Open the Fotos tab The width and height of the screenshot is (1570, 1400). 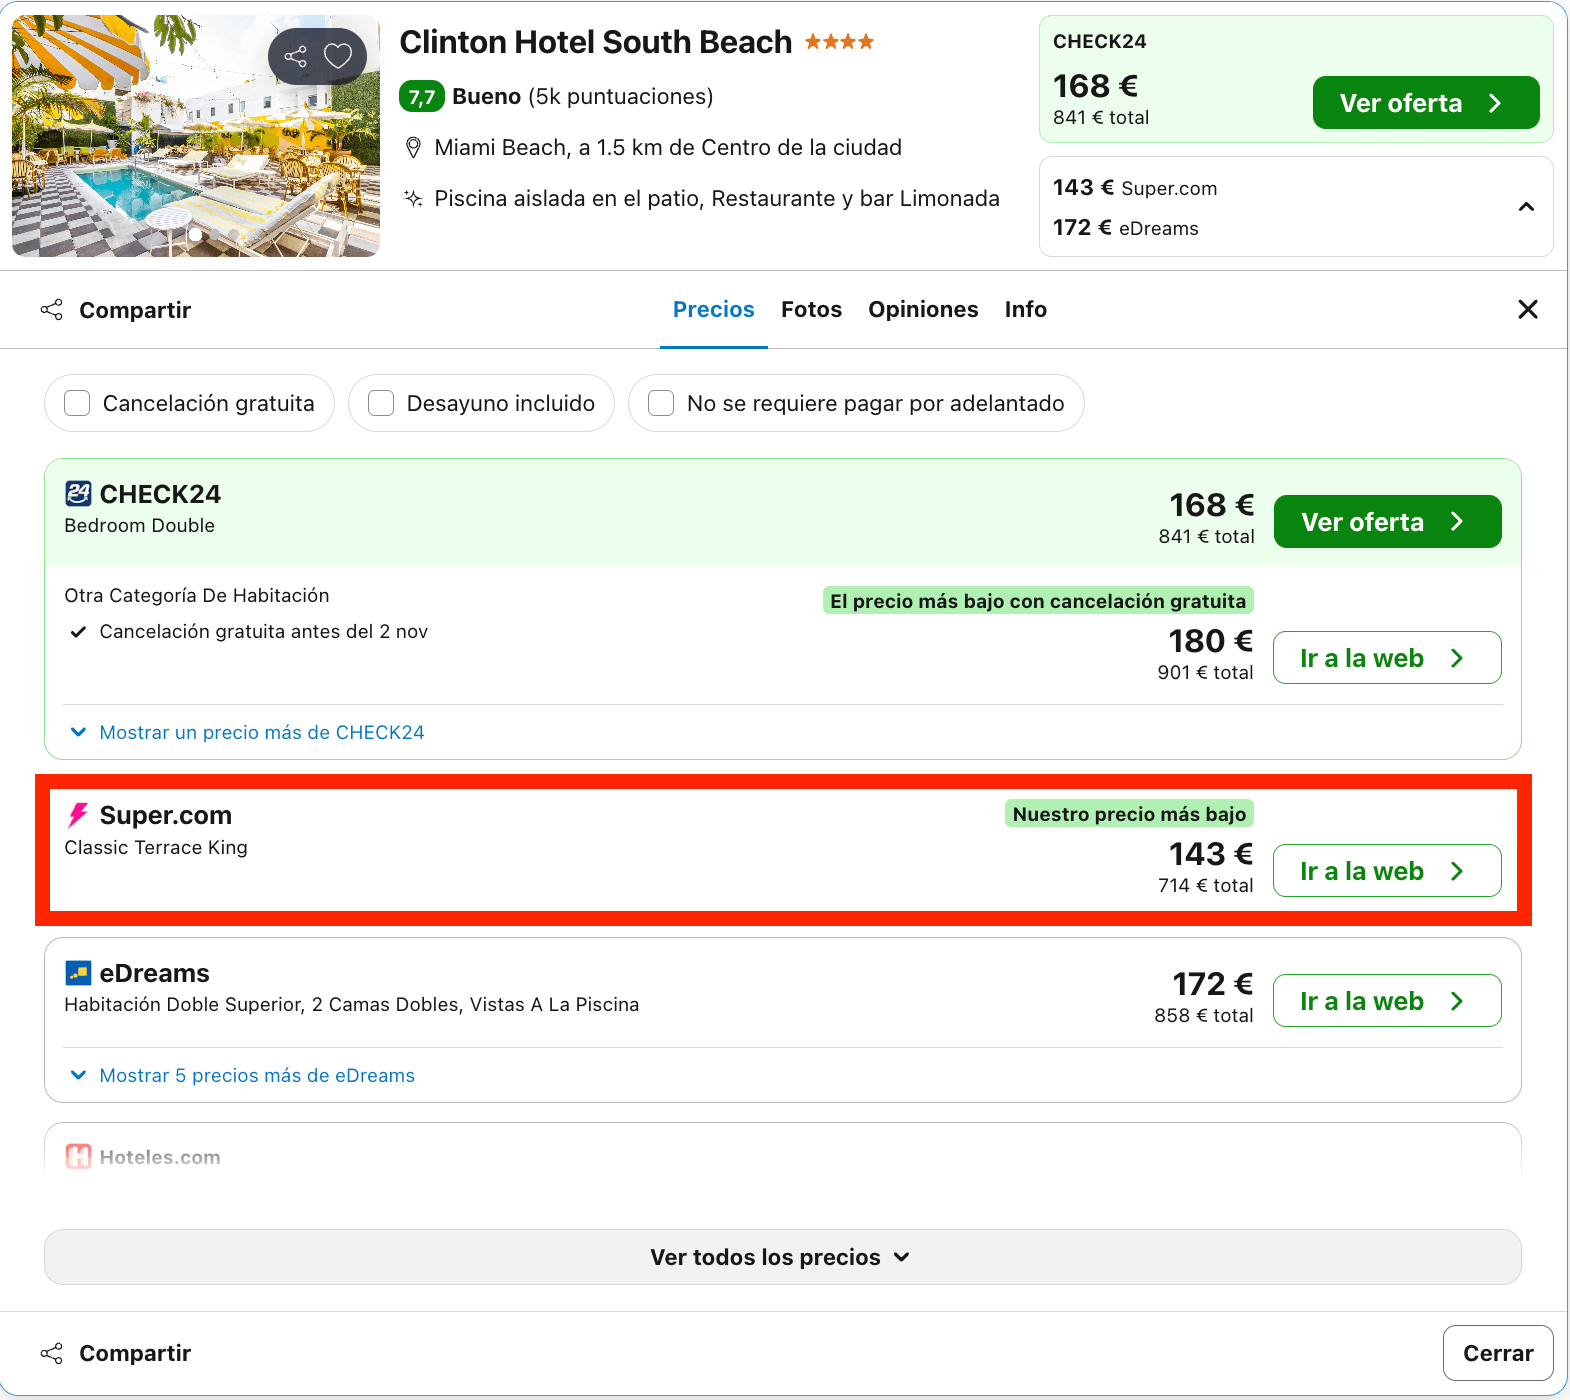pos(812,310)
